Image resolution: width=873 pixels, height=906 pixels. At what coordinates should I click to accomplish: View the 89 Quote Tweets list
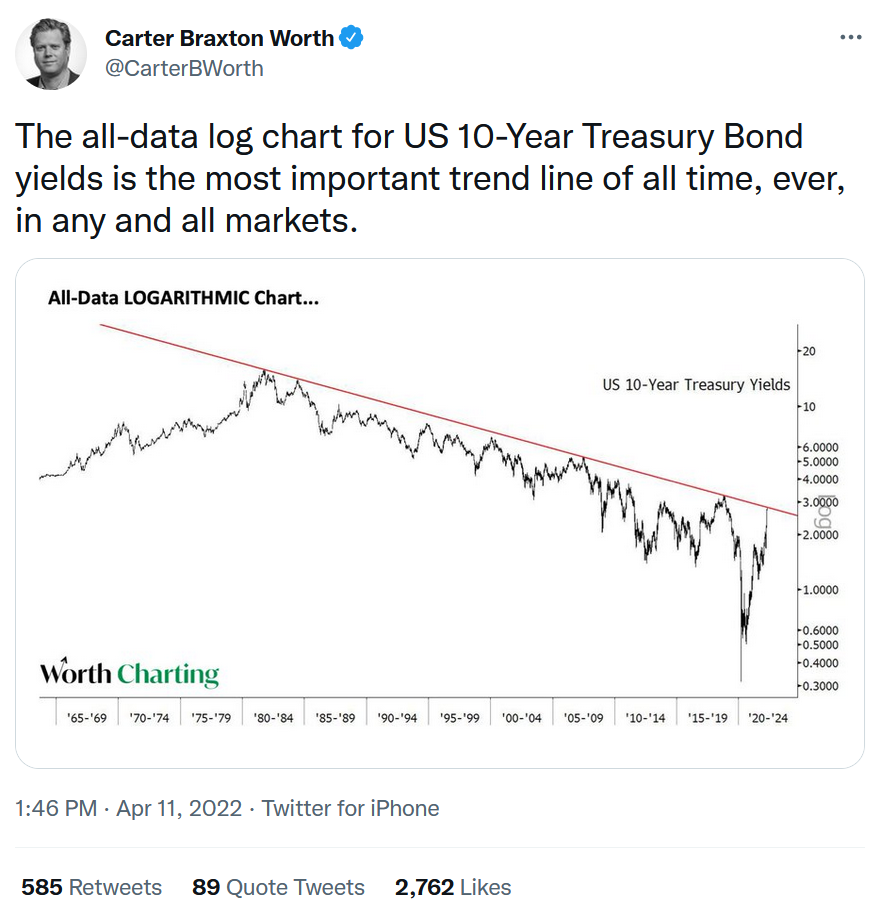tap(278, 887)
